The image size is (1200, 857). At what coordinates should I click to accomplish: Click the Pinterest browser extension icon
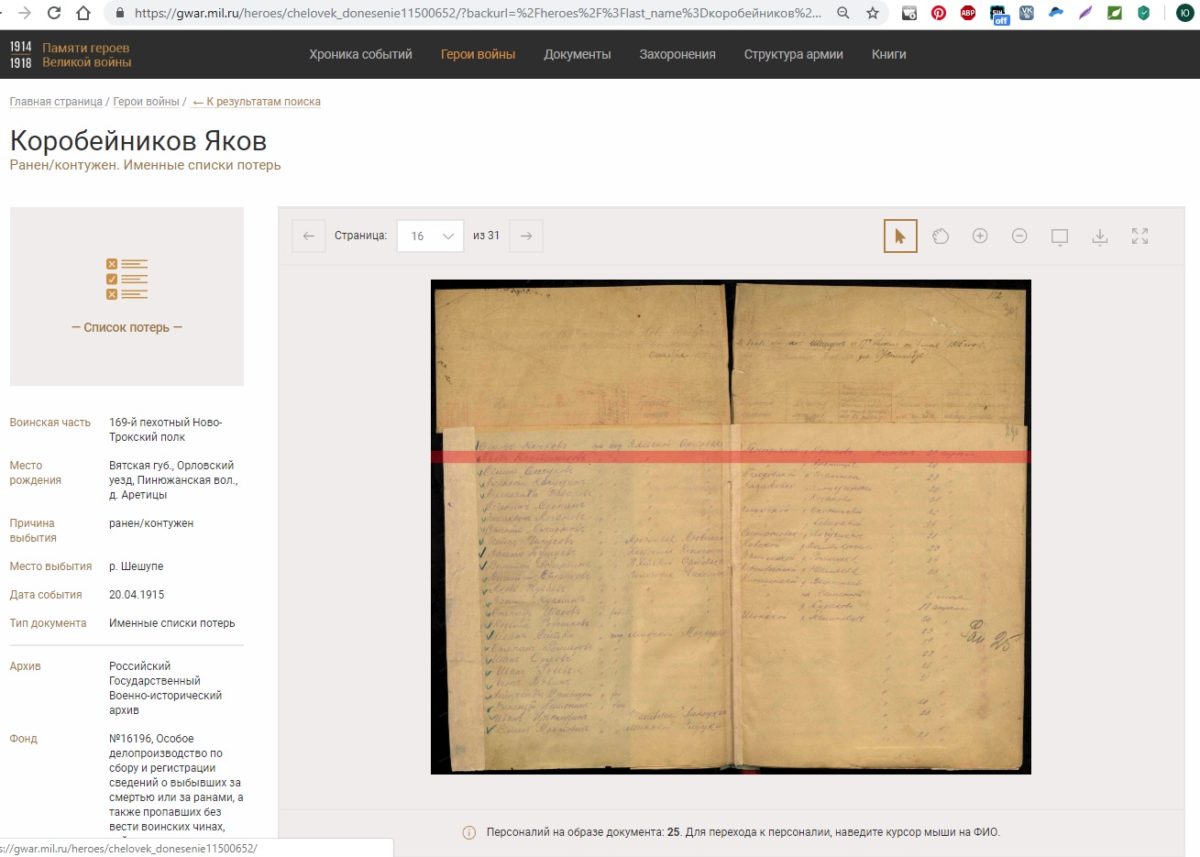click(938, 14)
